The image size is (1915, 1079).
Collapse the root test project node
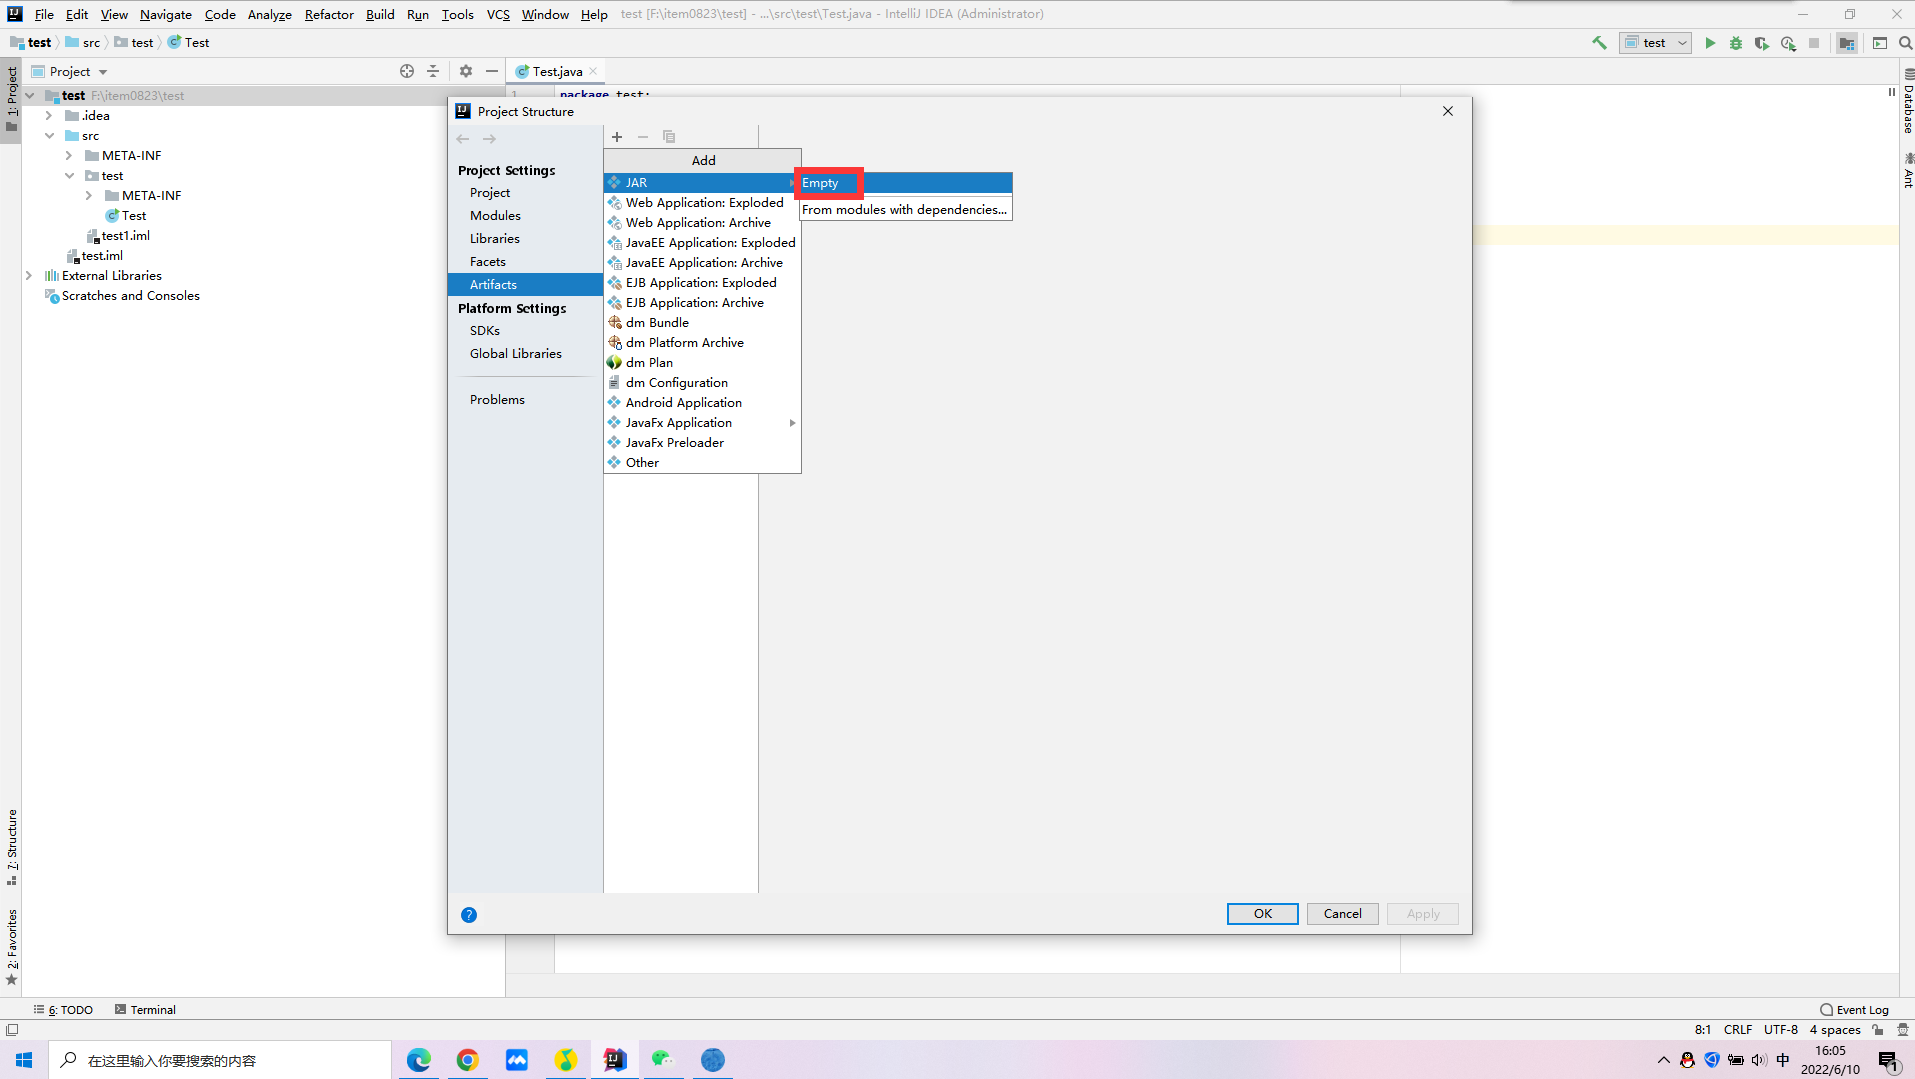click(x=29, y=96)
